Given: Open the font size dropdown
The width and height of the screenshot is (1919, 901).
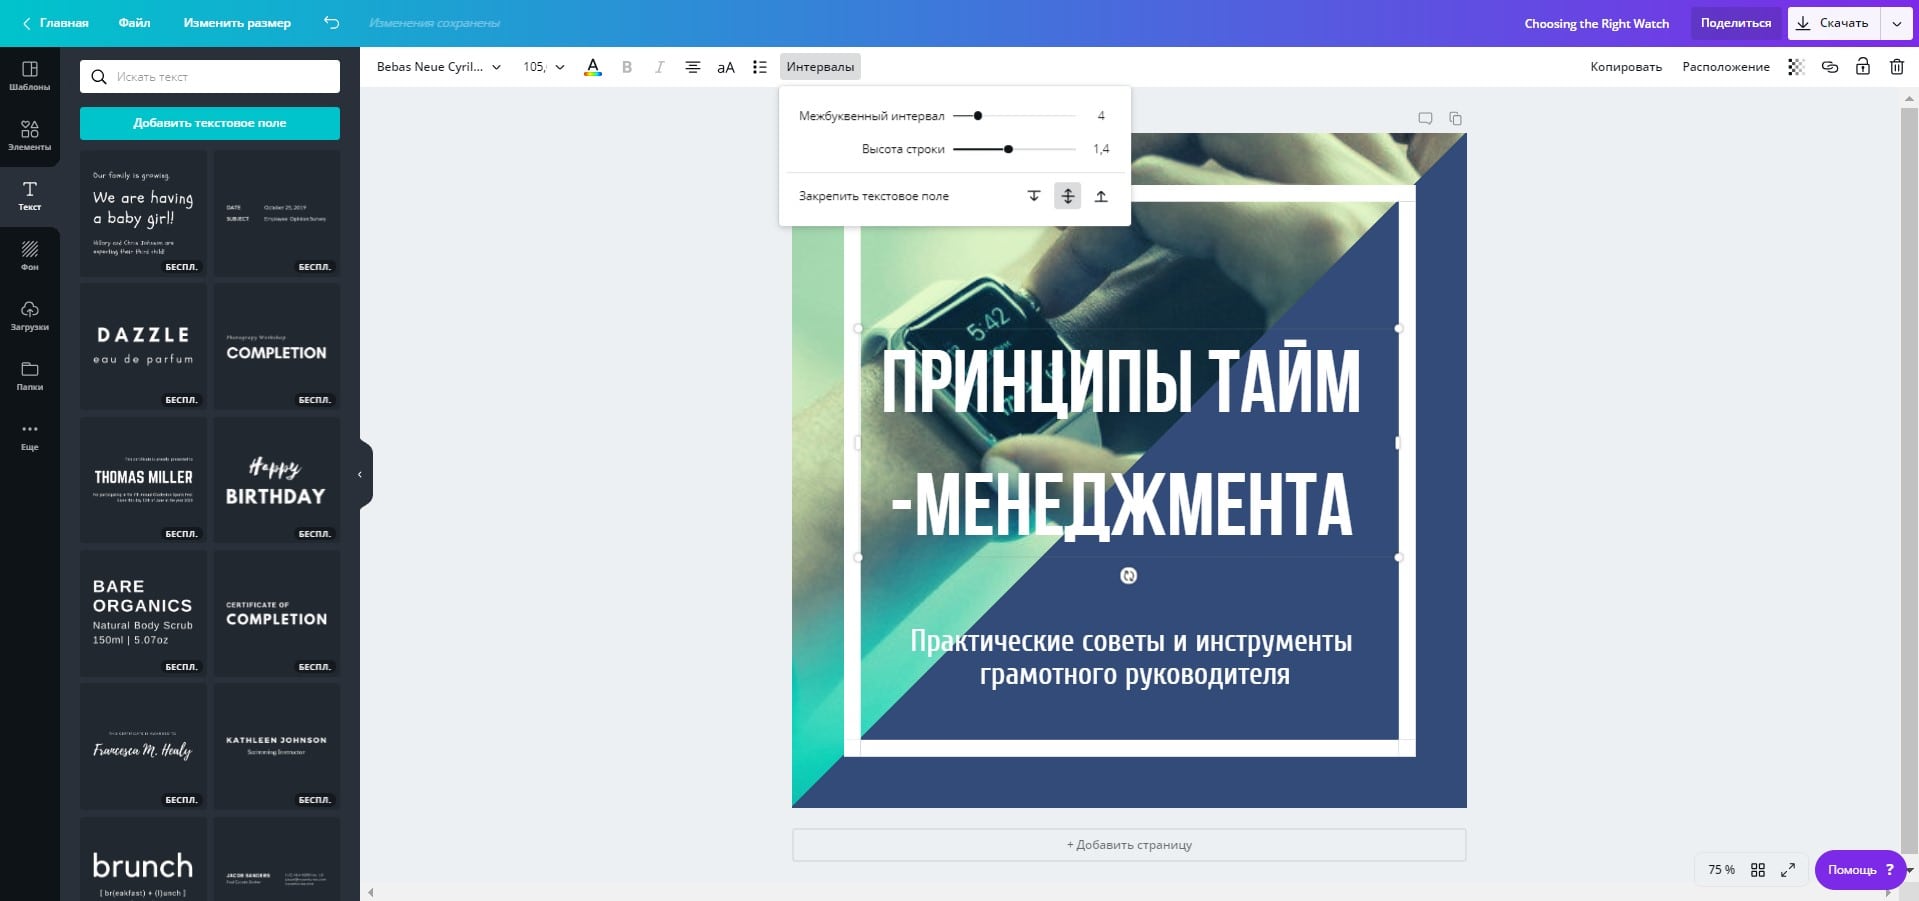Looking at the screenshot, I should (544, 67).
